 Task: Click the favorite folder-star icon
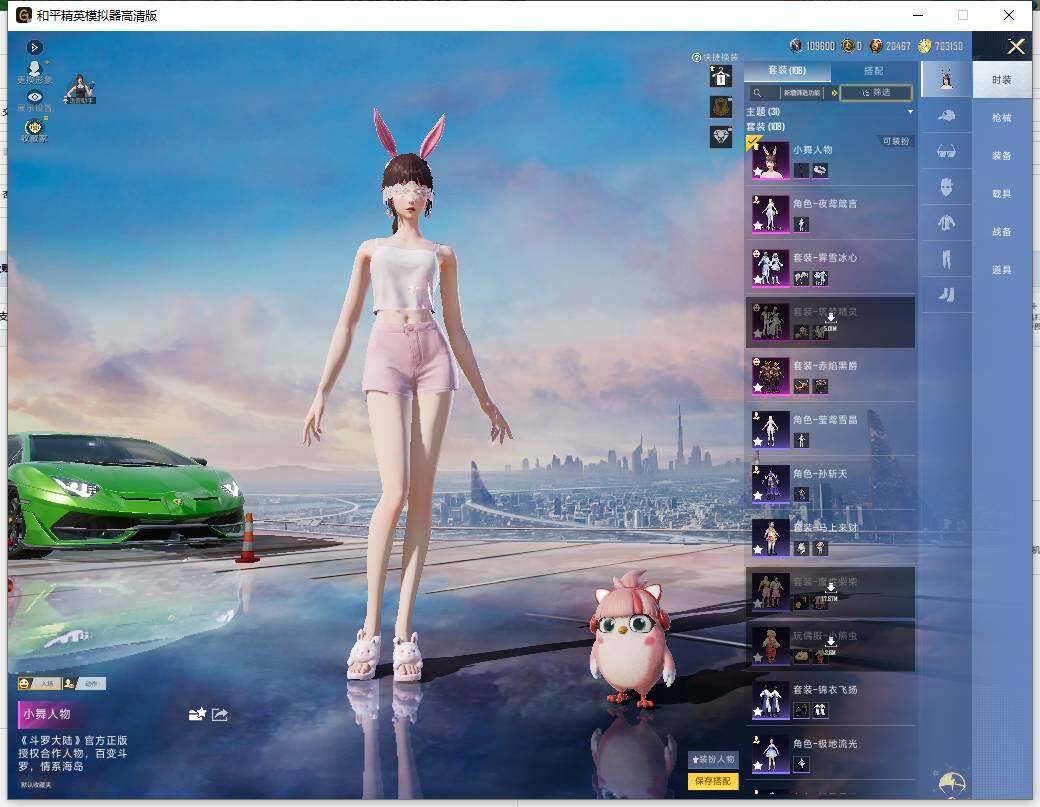point(197,714)
